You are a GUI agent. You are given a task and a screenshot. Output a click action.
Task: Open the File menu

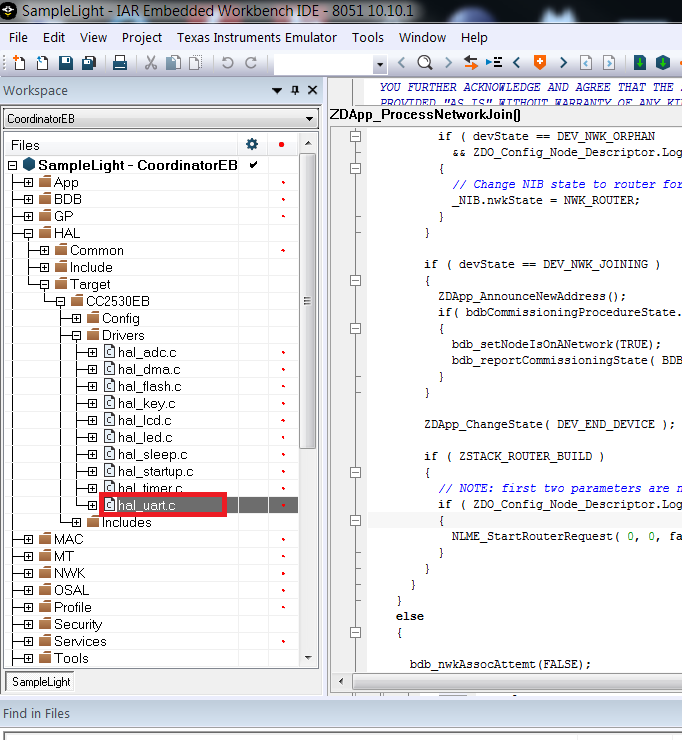[18, 38]
